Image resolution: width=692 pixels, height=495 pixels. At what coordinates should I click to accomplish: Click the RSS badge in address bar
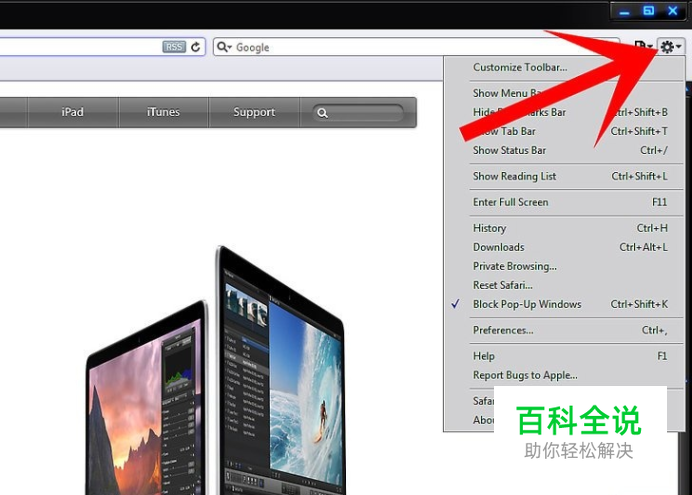point(174,47)
